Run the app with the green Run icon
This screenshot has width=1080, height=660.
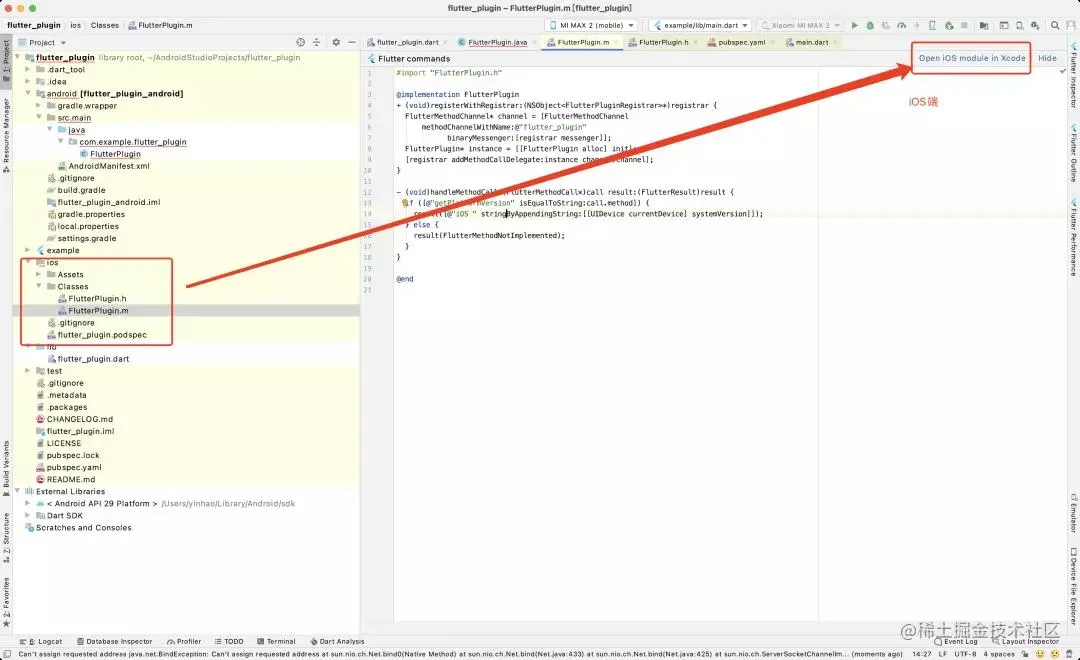(855, 25)
